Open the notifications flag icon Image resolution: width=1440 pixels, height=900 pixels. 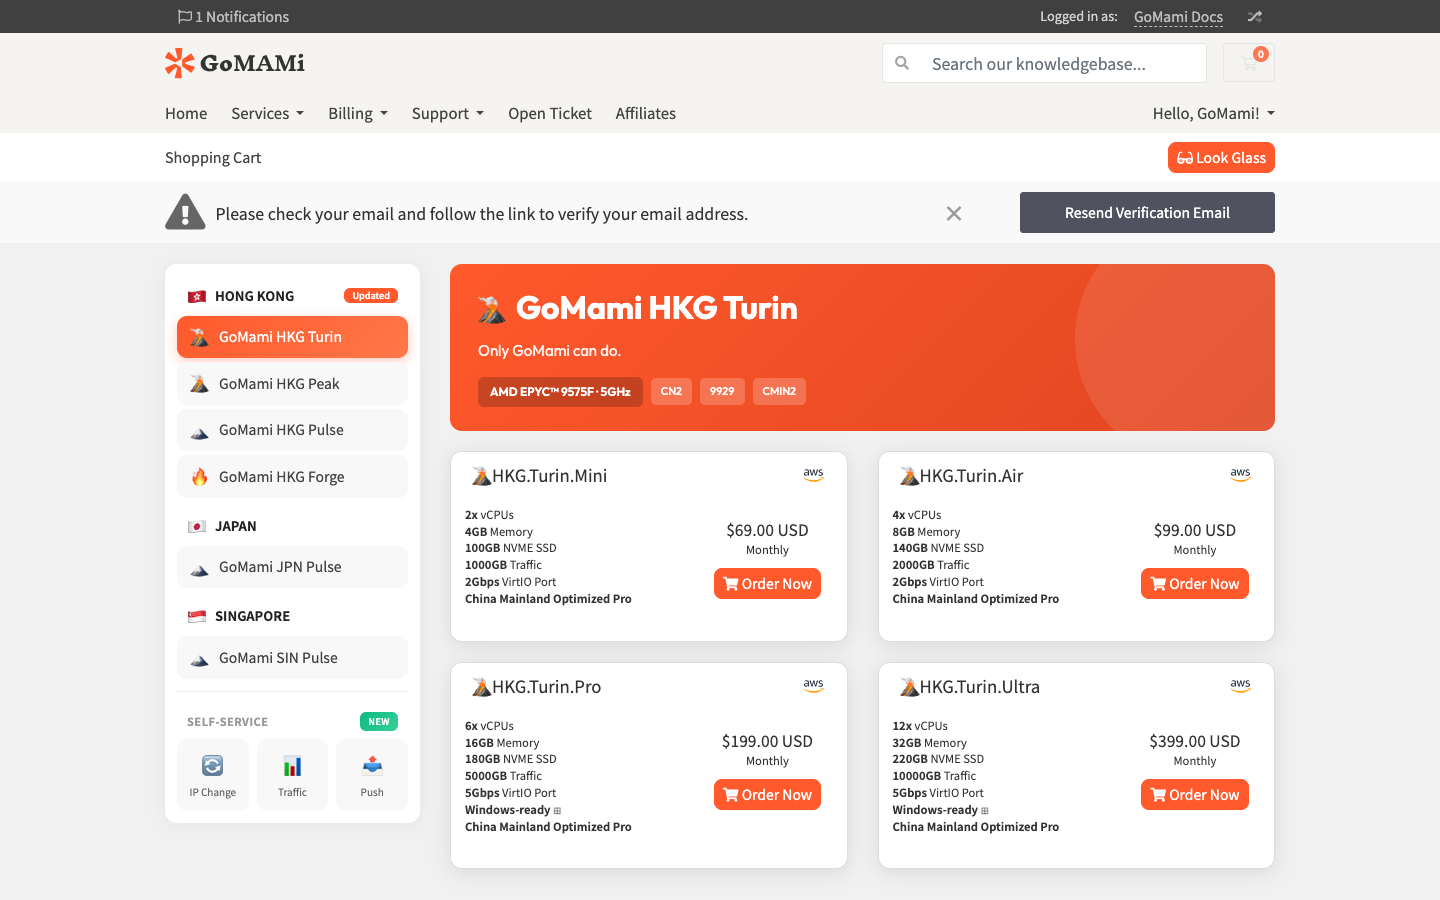click(x=185, y=17)
